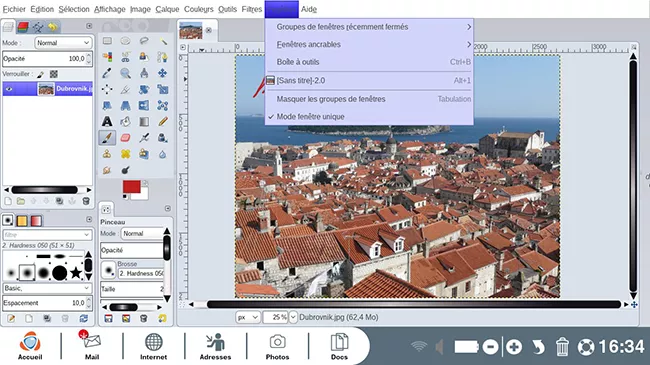Select the Blend gradient tool
Viewport: 650px width, 365px height.
click(144, 122)
